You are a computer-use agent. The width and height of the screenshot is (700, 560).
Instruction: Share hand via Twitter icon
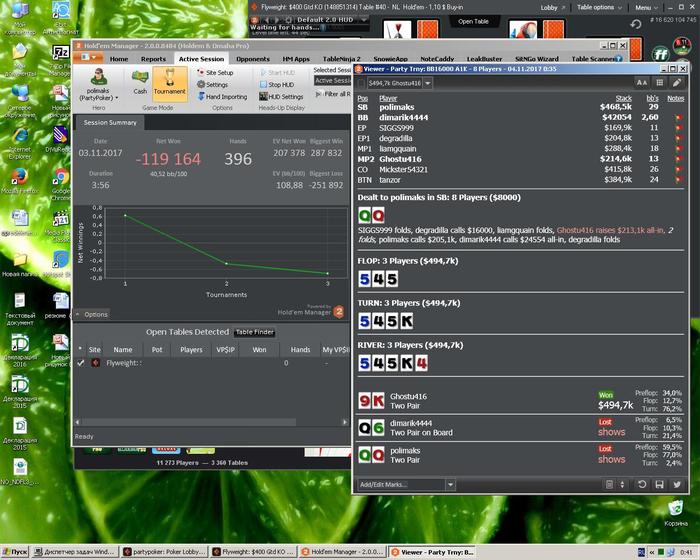pos(677,485)
